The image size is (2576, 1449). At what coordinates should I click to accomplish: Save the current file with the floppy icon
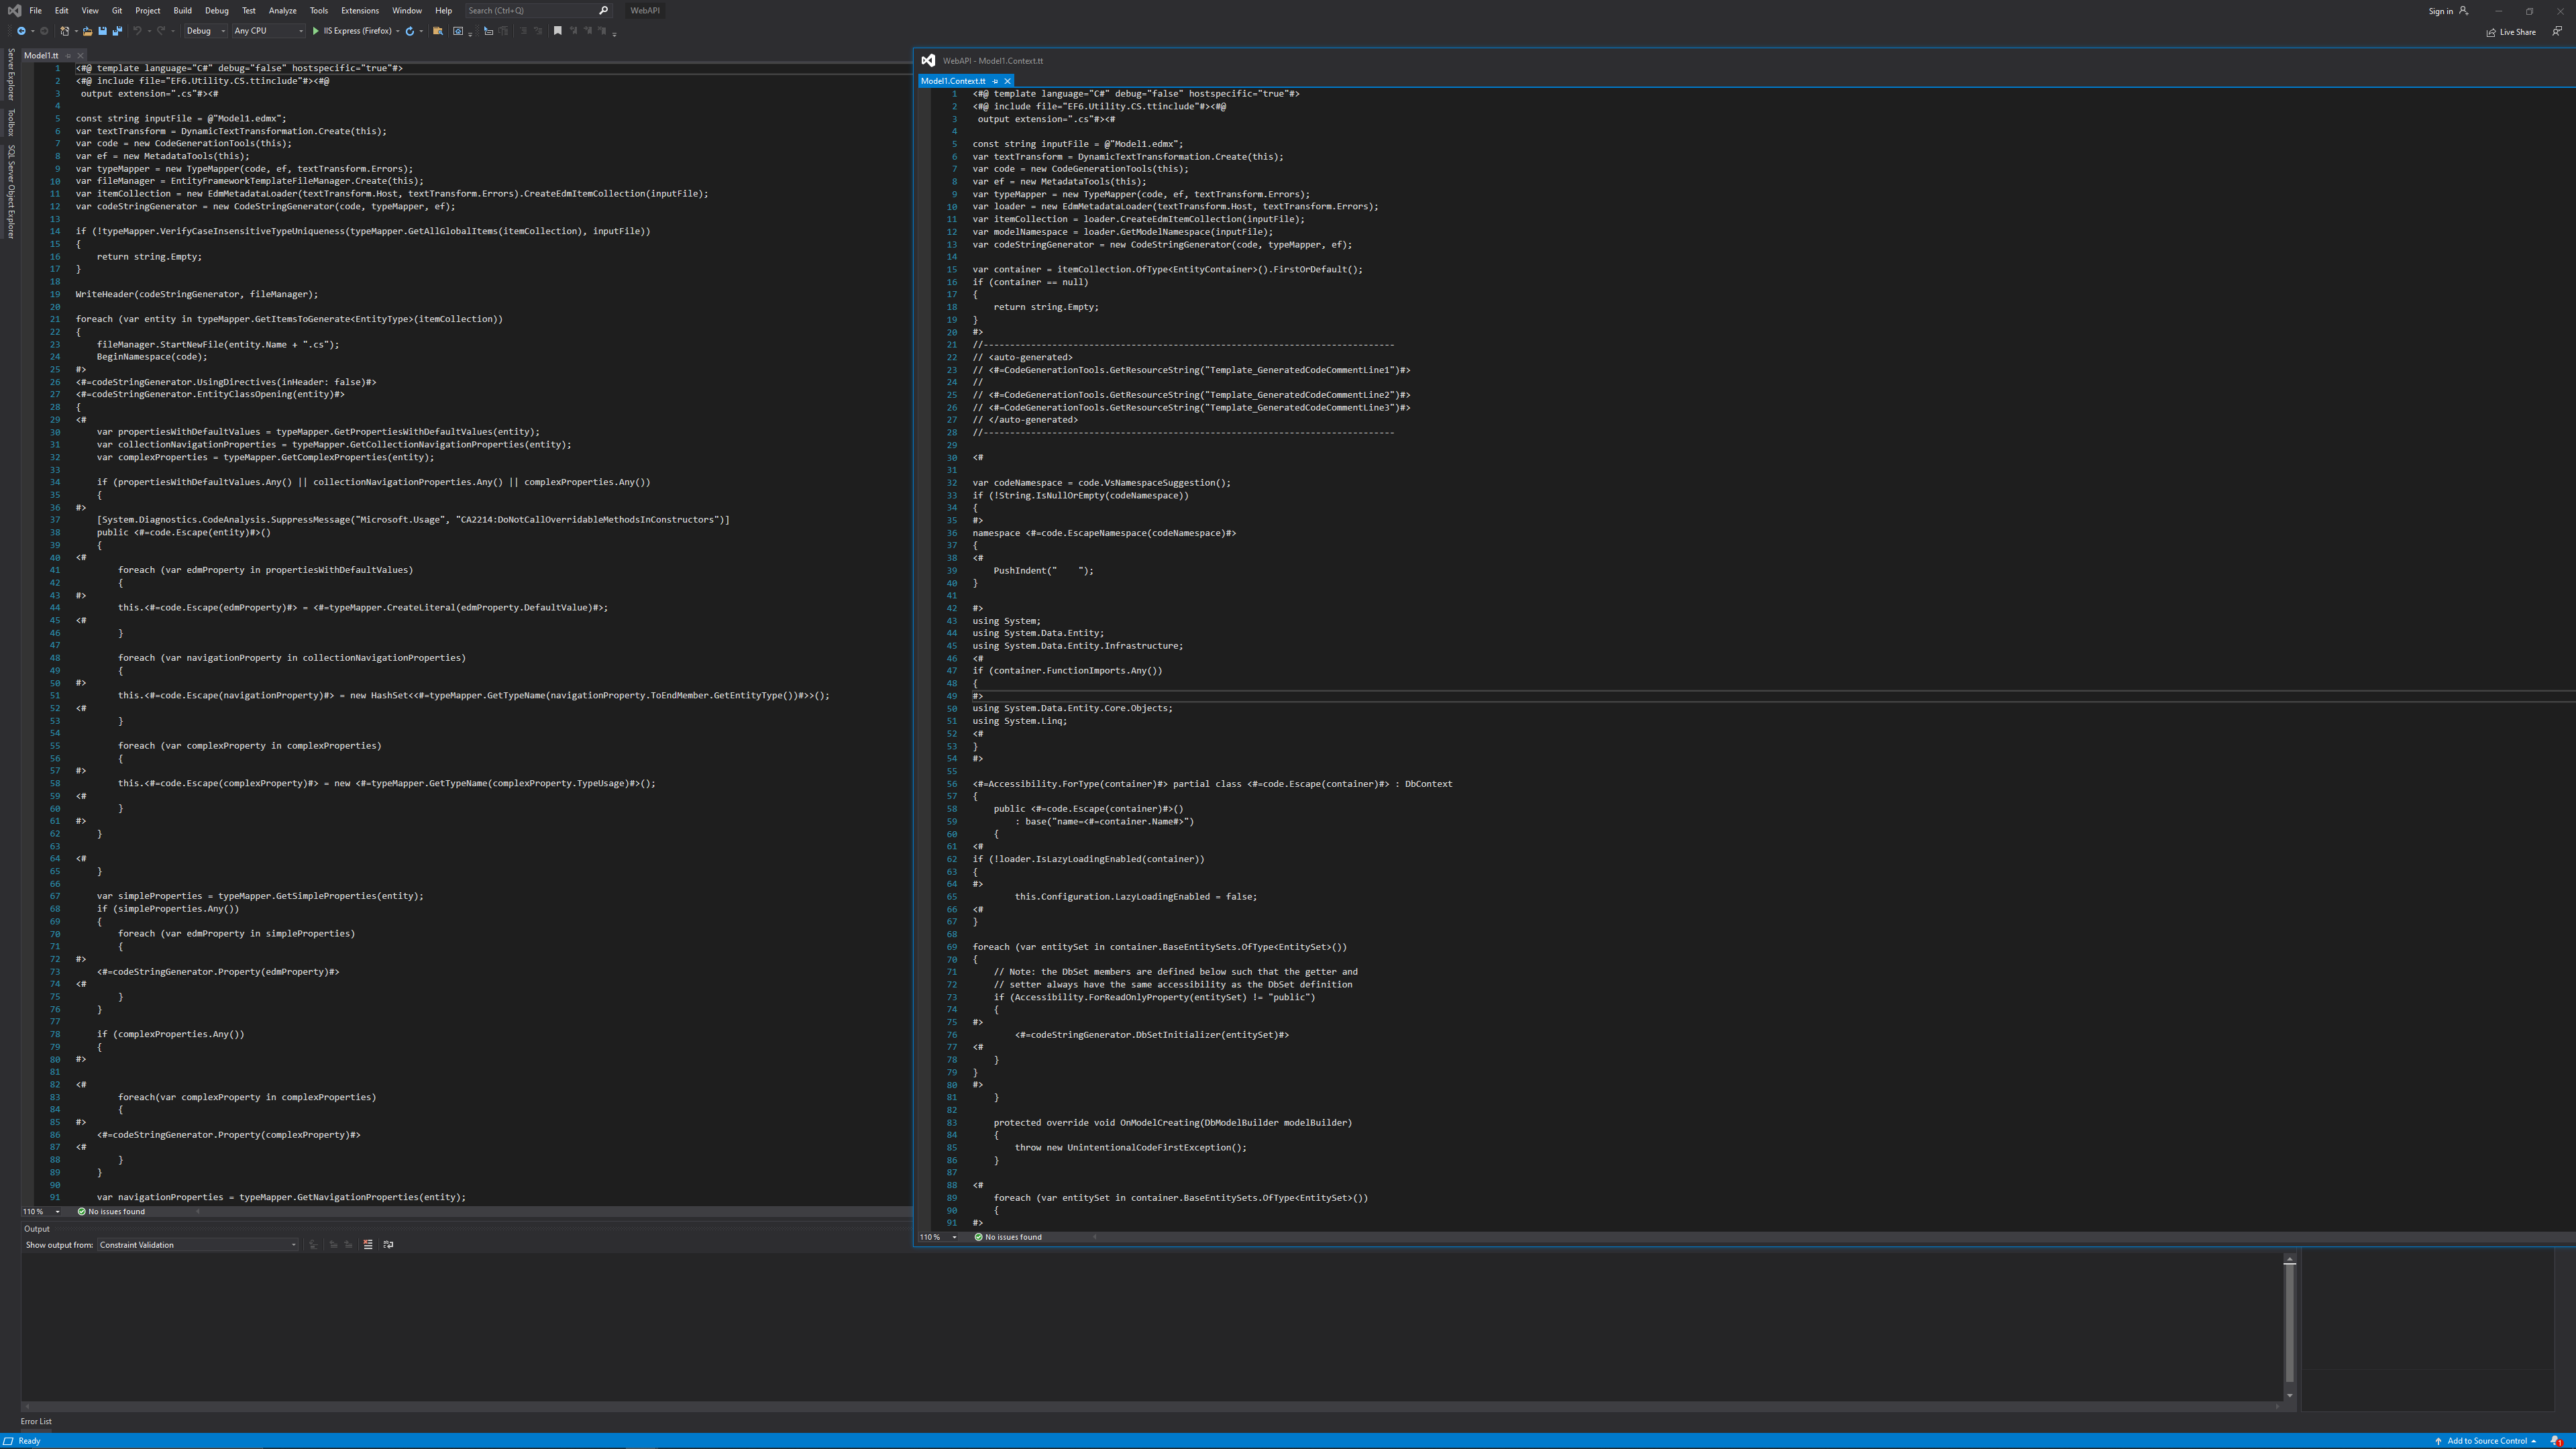(102, 31)
